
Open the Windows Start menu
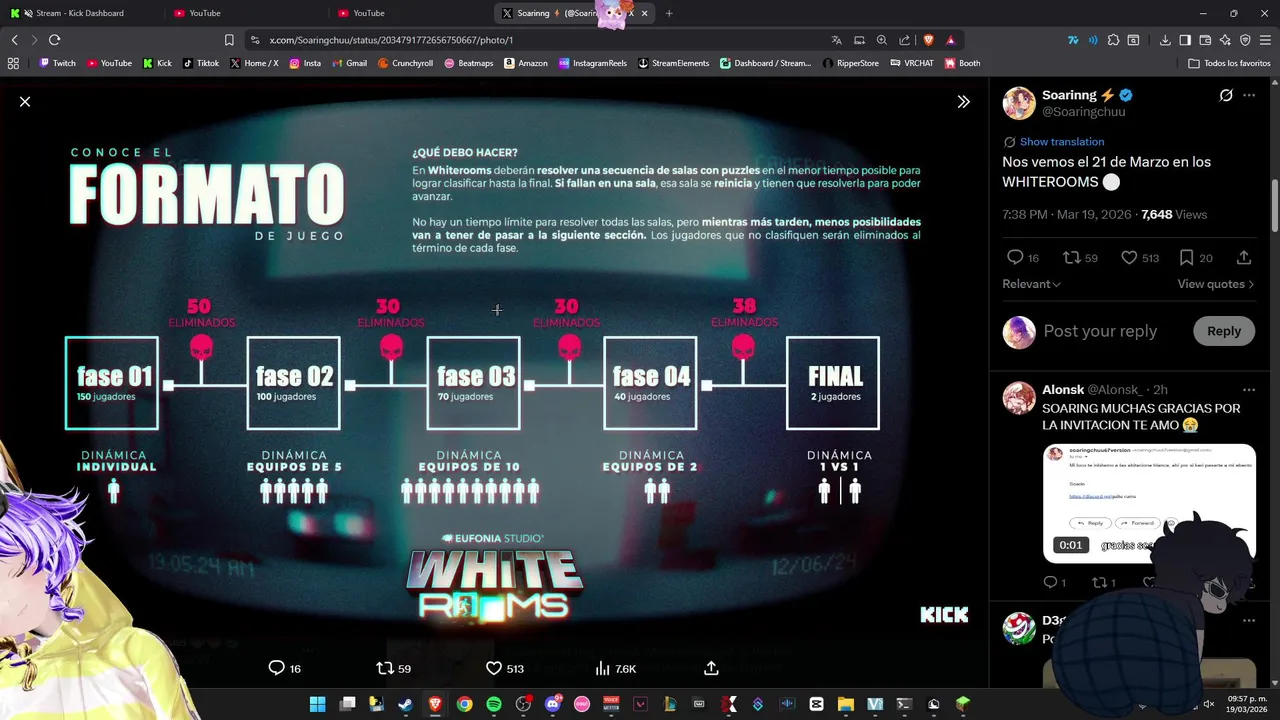click(x=317, y=704)
